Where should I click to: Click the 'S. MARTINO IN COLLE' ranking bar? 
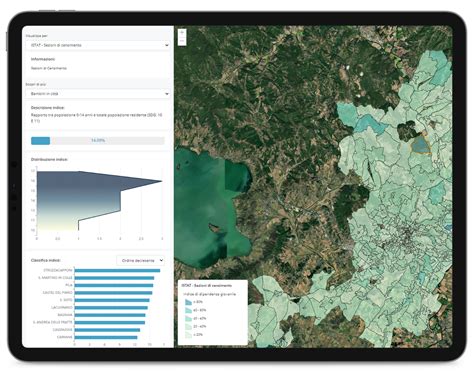(114, 278)
